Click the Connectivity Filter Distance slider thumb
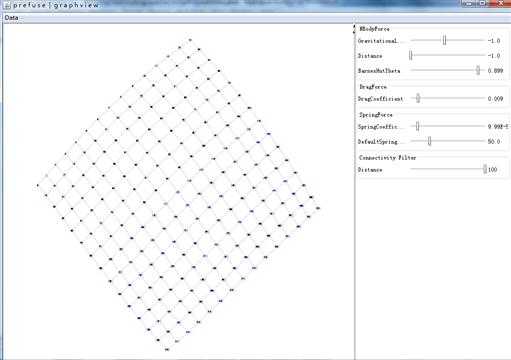511x360 pixels. pos(485,169)
